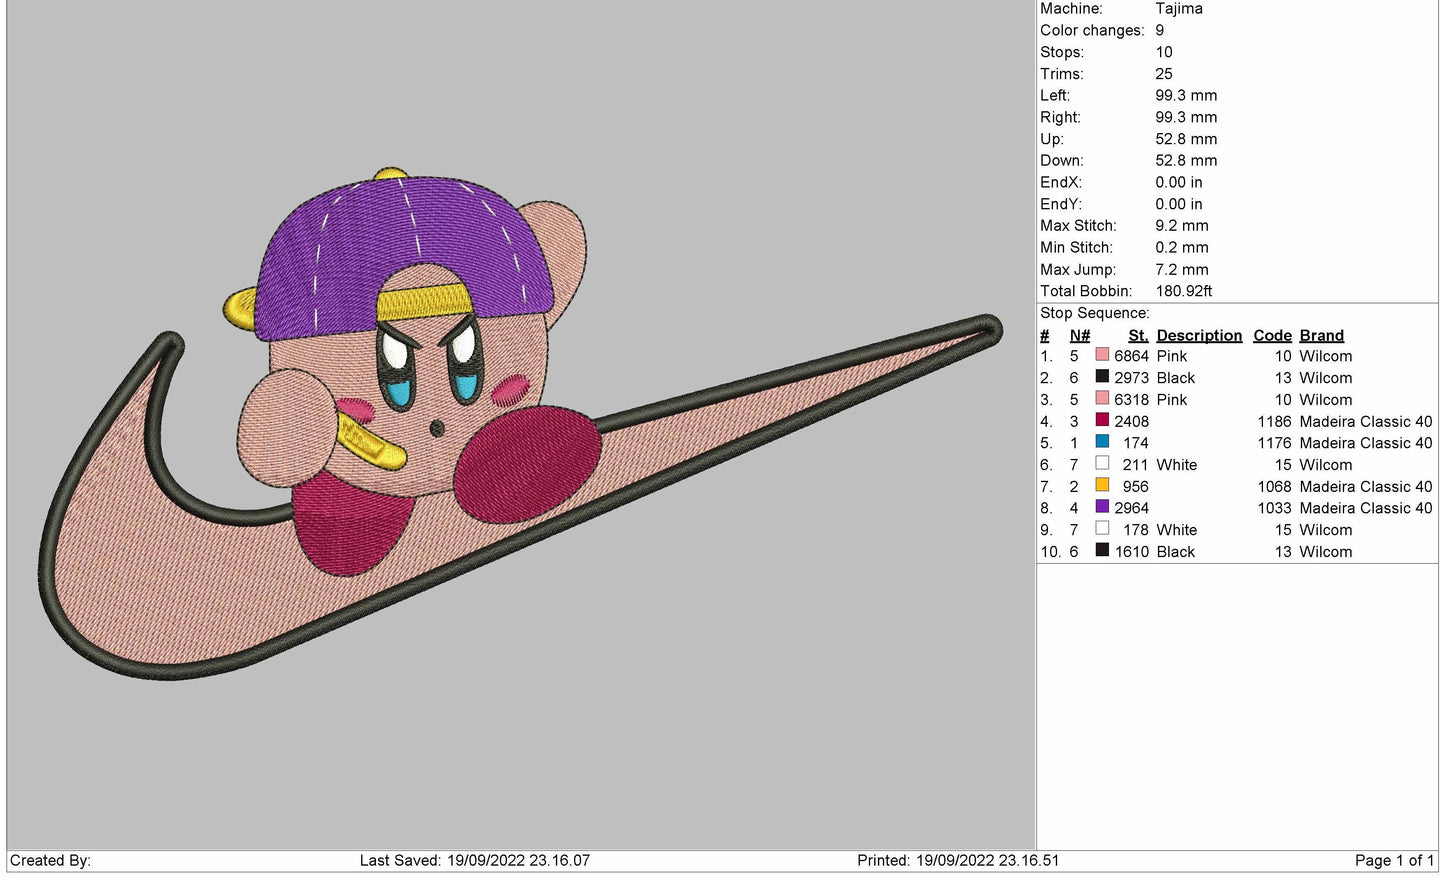Click the Code column header

click(x=1272, y=336)
